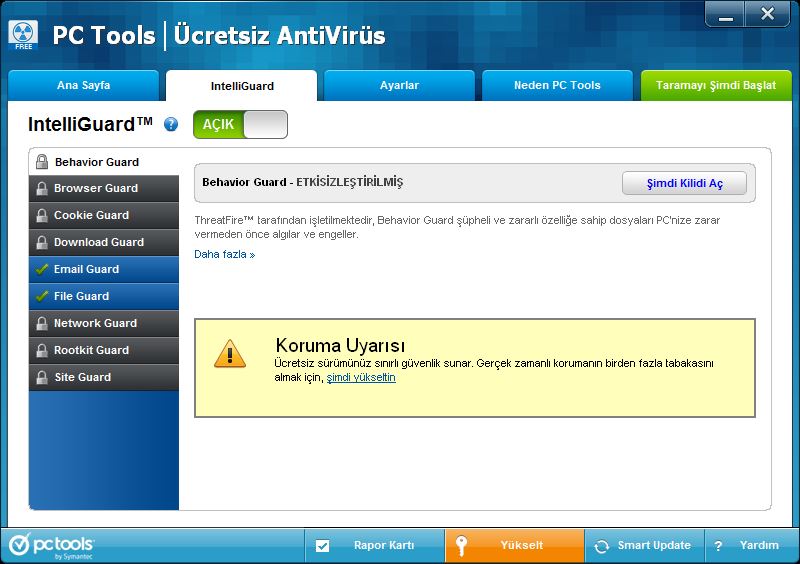
Task: Select Cookie Guard in the sidebar
Action: coord(104,215)
